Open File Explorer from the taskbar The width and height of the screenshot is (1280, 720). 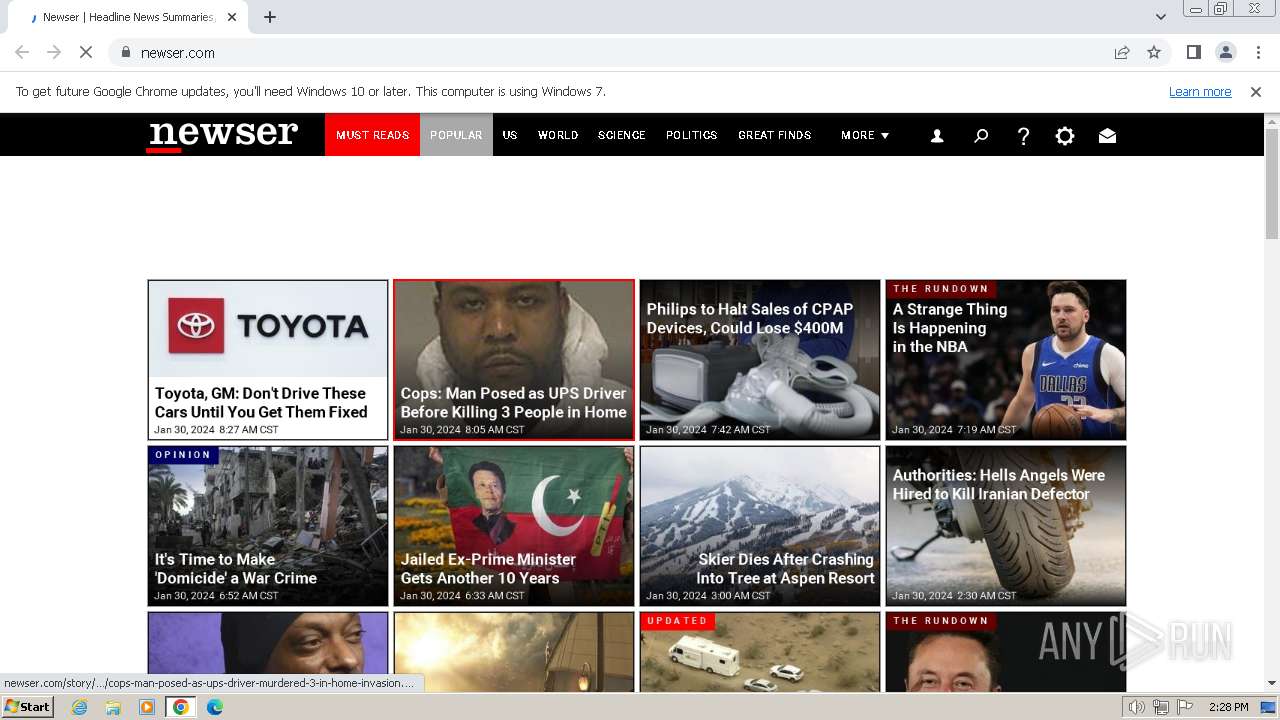coord(113,707)
